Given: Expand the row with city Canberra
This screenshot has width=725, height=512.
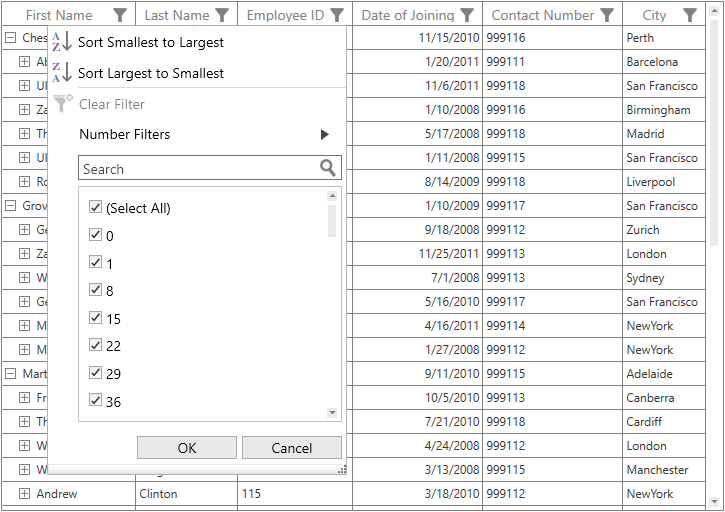Looking at the screenshot, I should (25, 397).
